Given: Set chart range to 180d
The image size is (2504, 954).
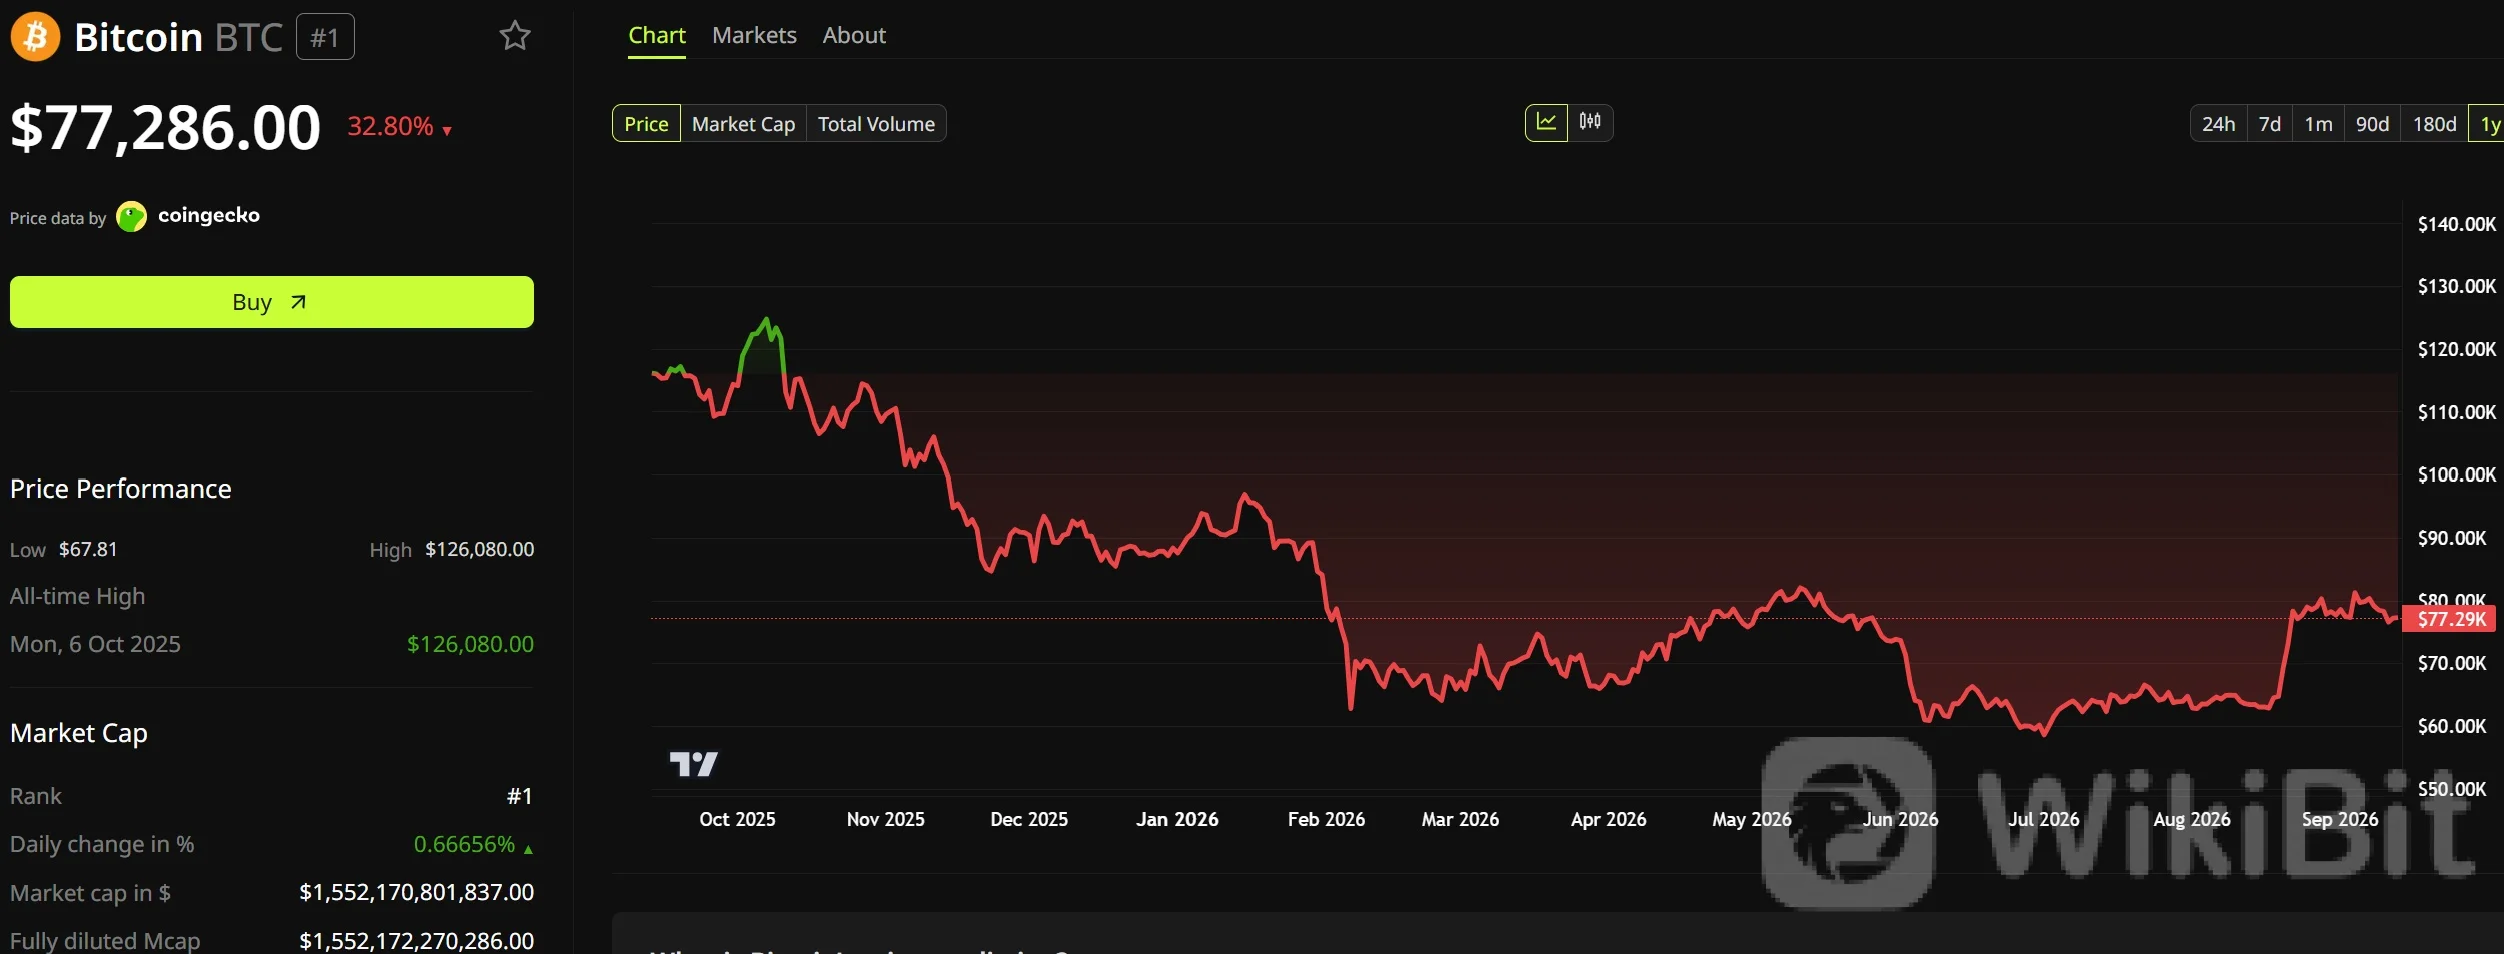Looking at the screenshot, I should coord(2434,124).
